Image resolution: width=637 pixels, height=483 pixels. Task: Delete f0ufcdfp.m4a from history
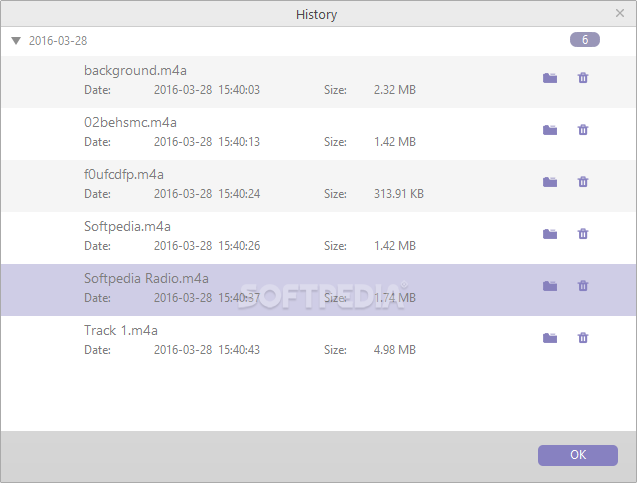coord(583,182)
